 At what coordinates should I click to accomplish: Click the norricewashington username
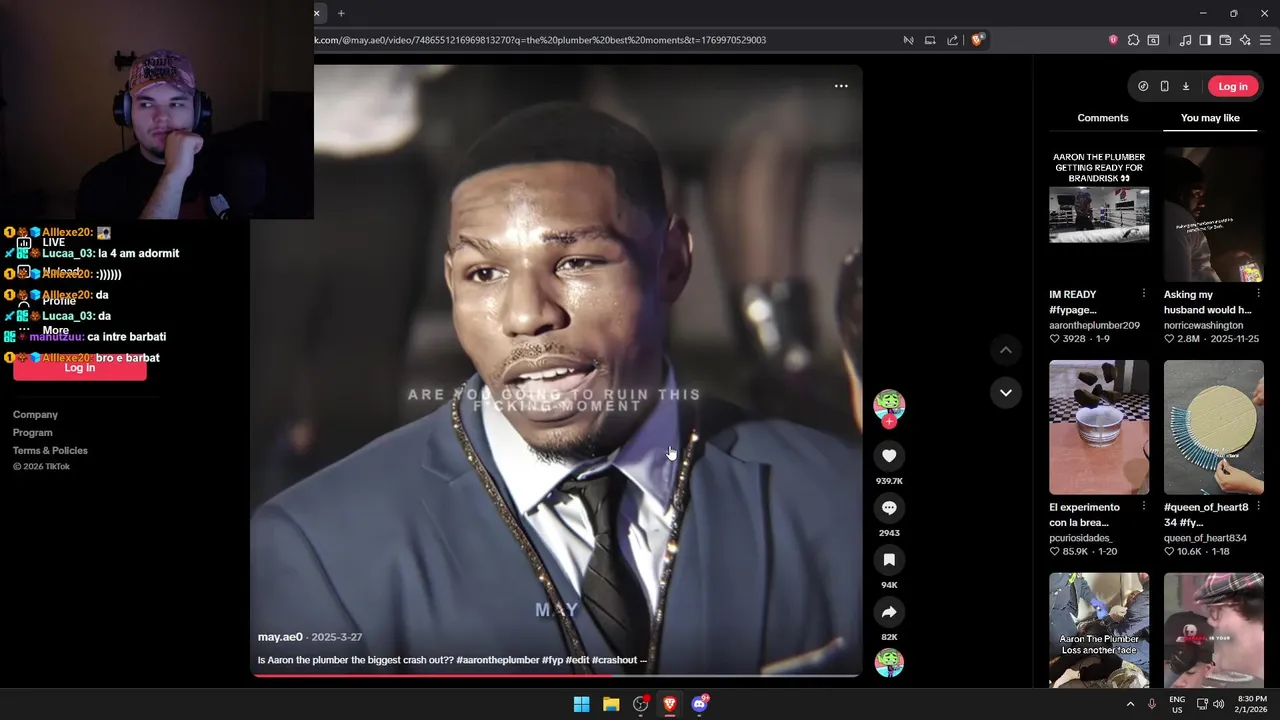point(1203,325)
